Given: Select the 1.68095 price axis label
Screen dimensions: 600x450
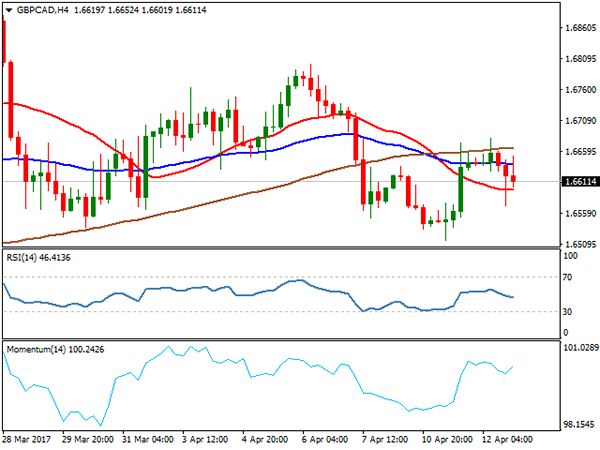Looking at the screenshot, I should [580, 59].
